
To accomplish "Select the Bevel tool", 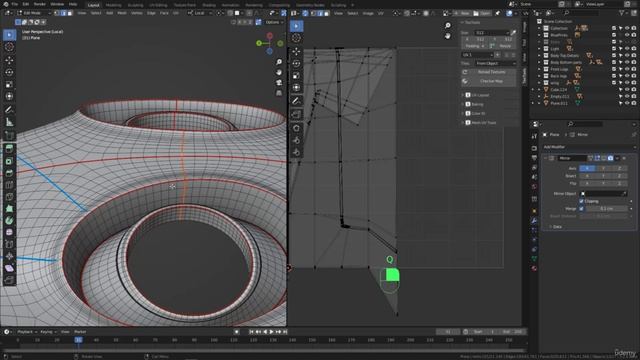I will pos(9,173).
